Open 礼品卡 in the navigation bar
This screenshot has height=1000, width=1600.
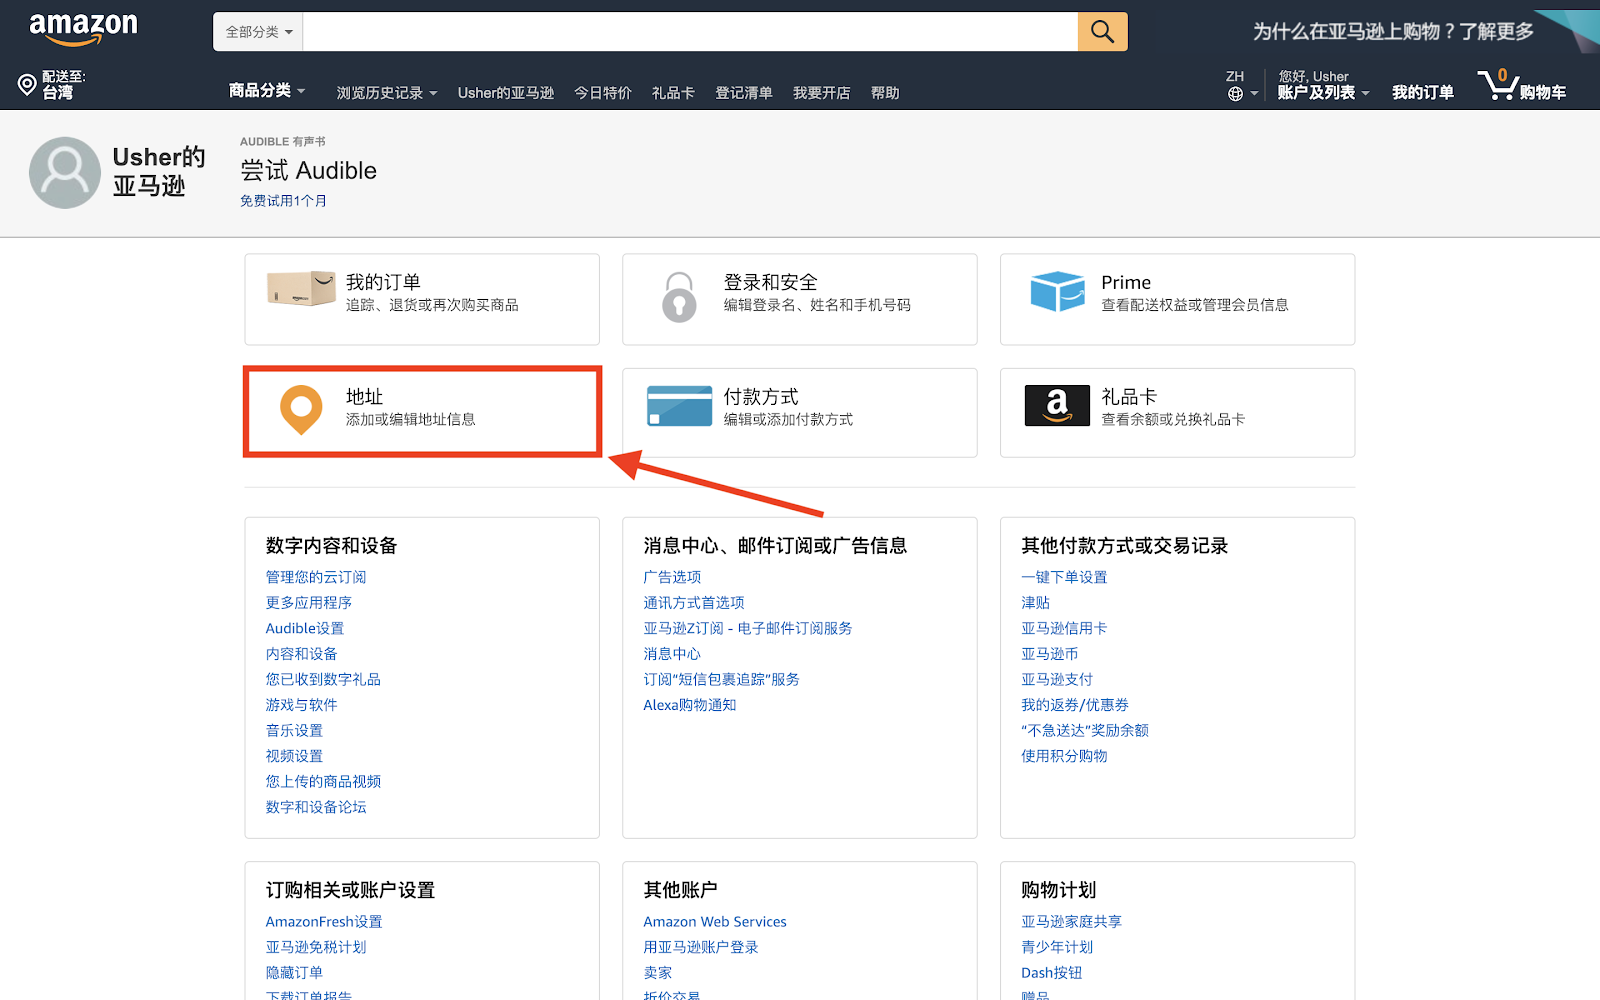(673, 93)
